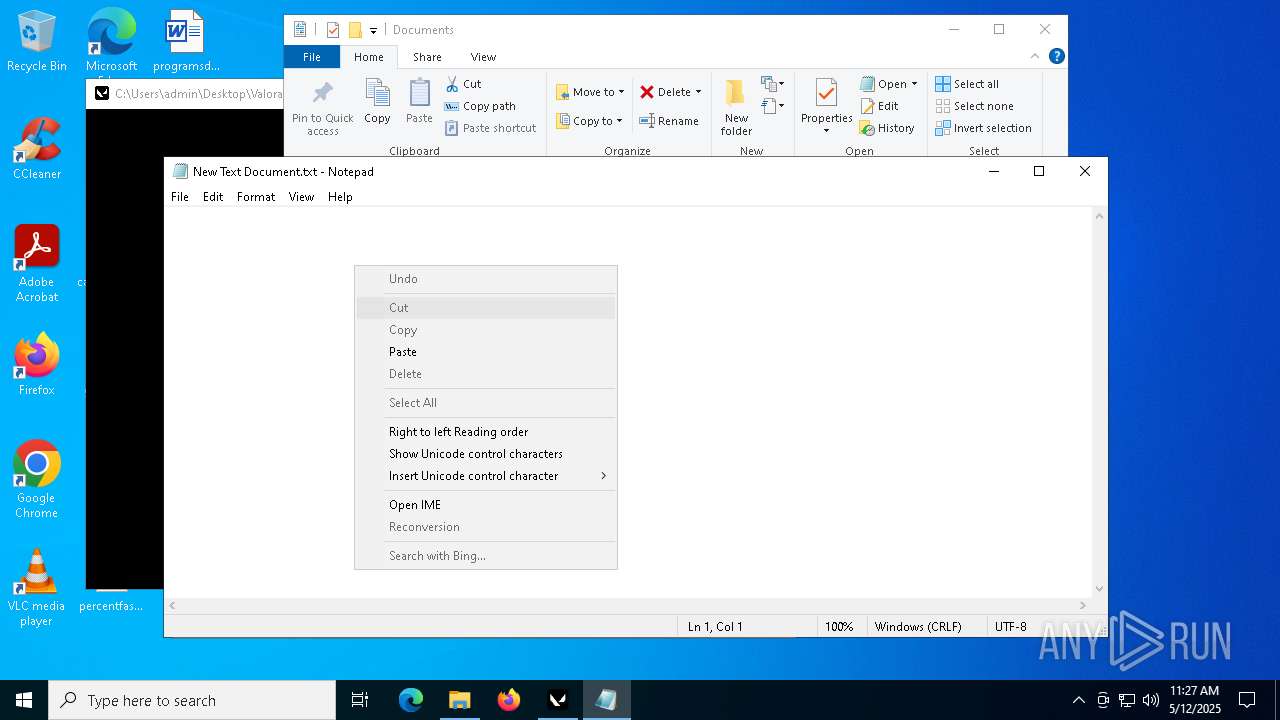Collapse the Explorer ribbon chevron
This screenshot has height=720, width=1280.
click(x=1035, y=56)
